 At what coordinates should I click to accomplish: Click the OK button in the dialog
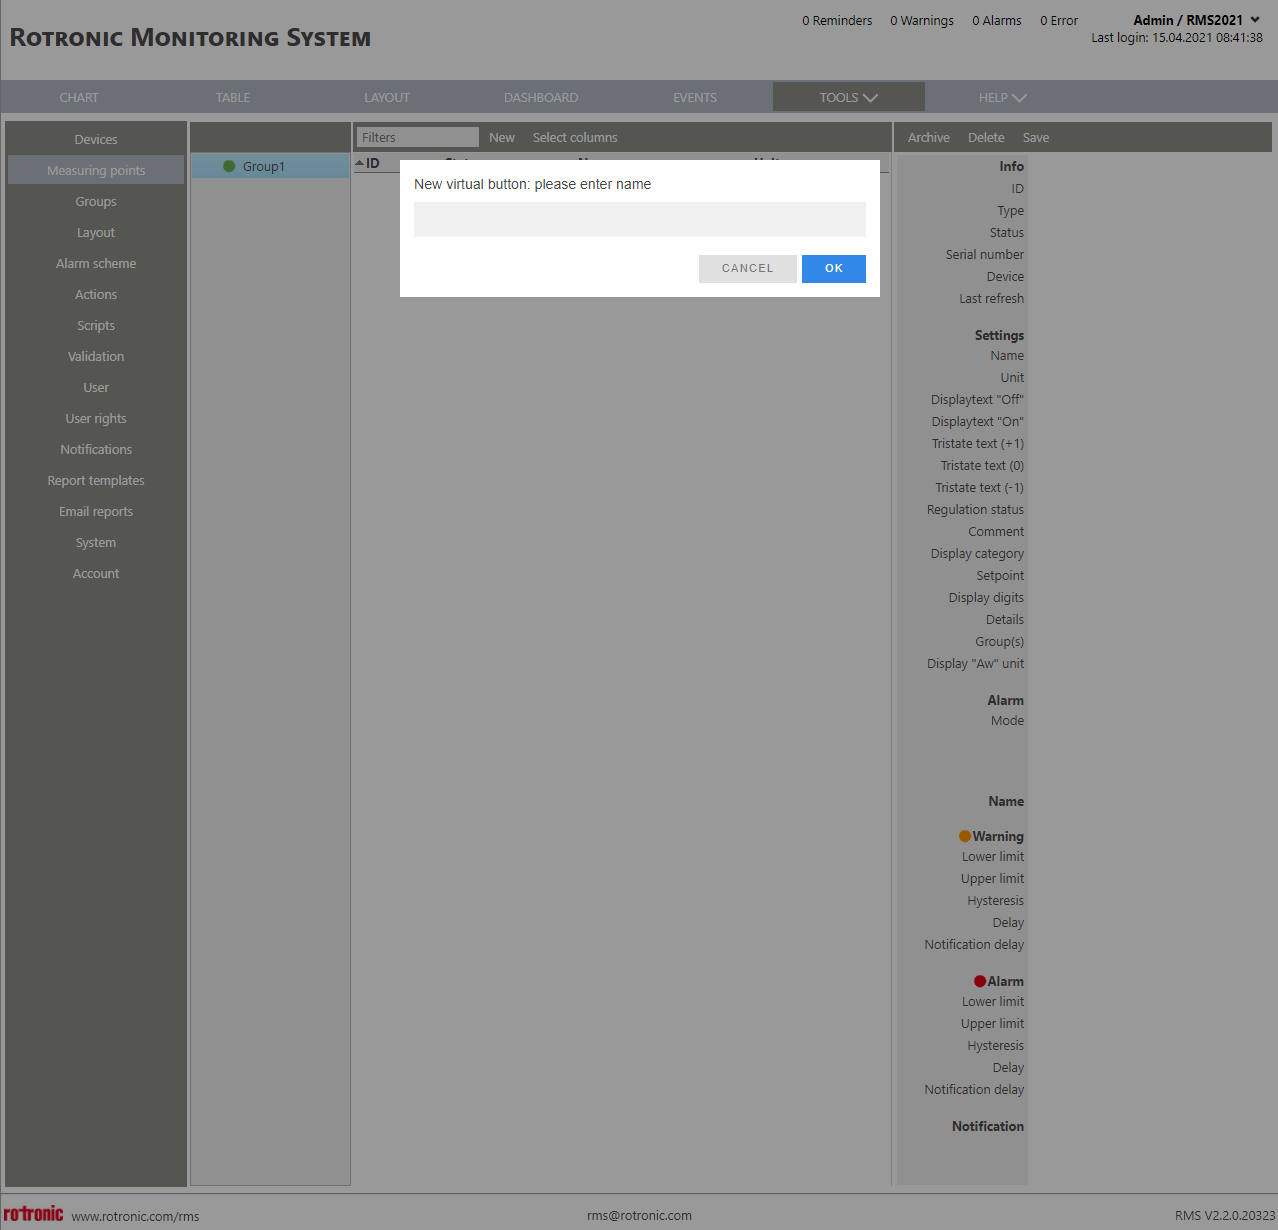(833, 268)
